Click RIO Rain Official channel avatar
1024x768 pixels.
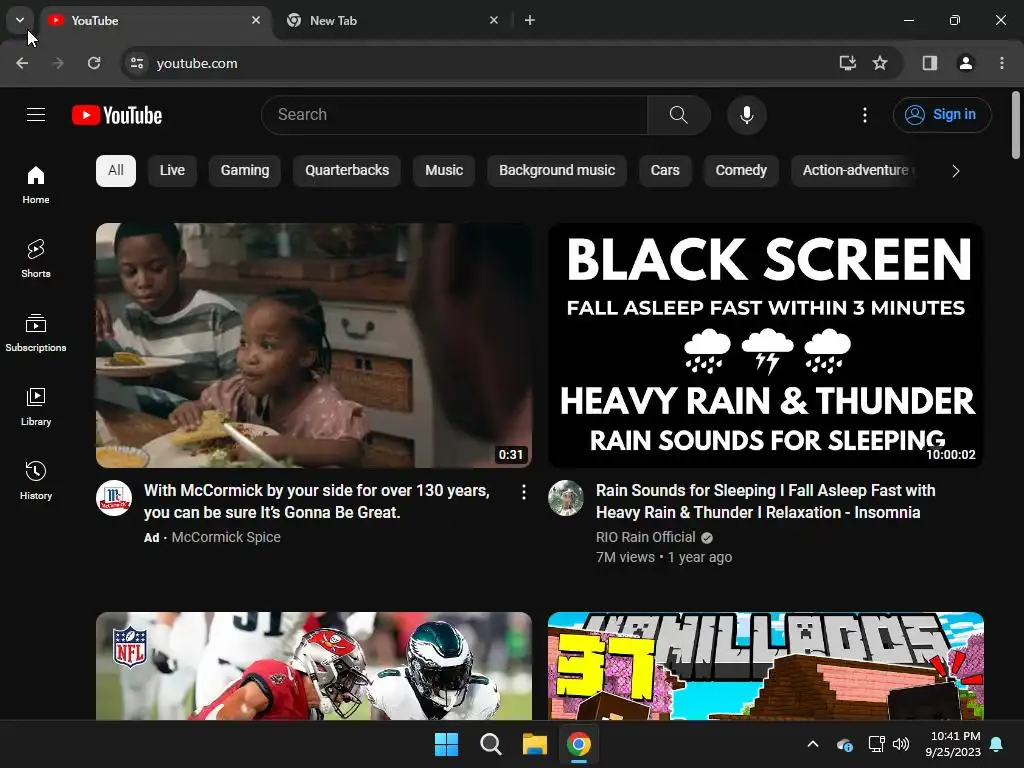coord(566,498)
